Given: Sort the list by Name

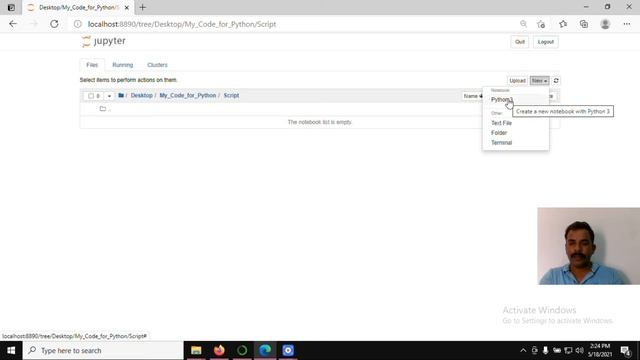Looking at the screenshot, I should pos(473,96).
